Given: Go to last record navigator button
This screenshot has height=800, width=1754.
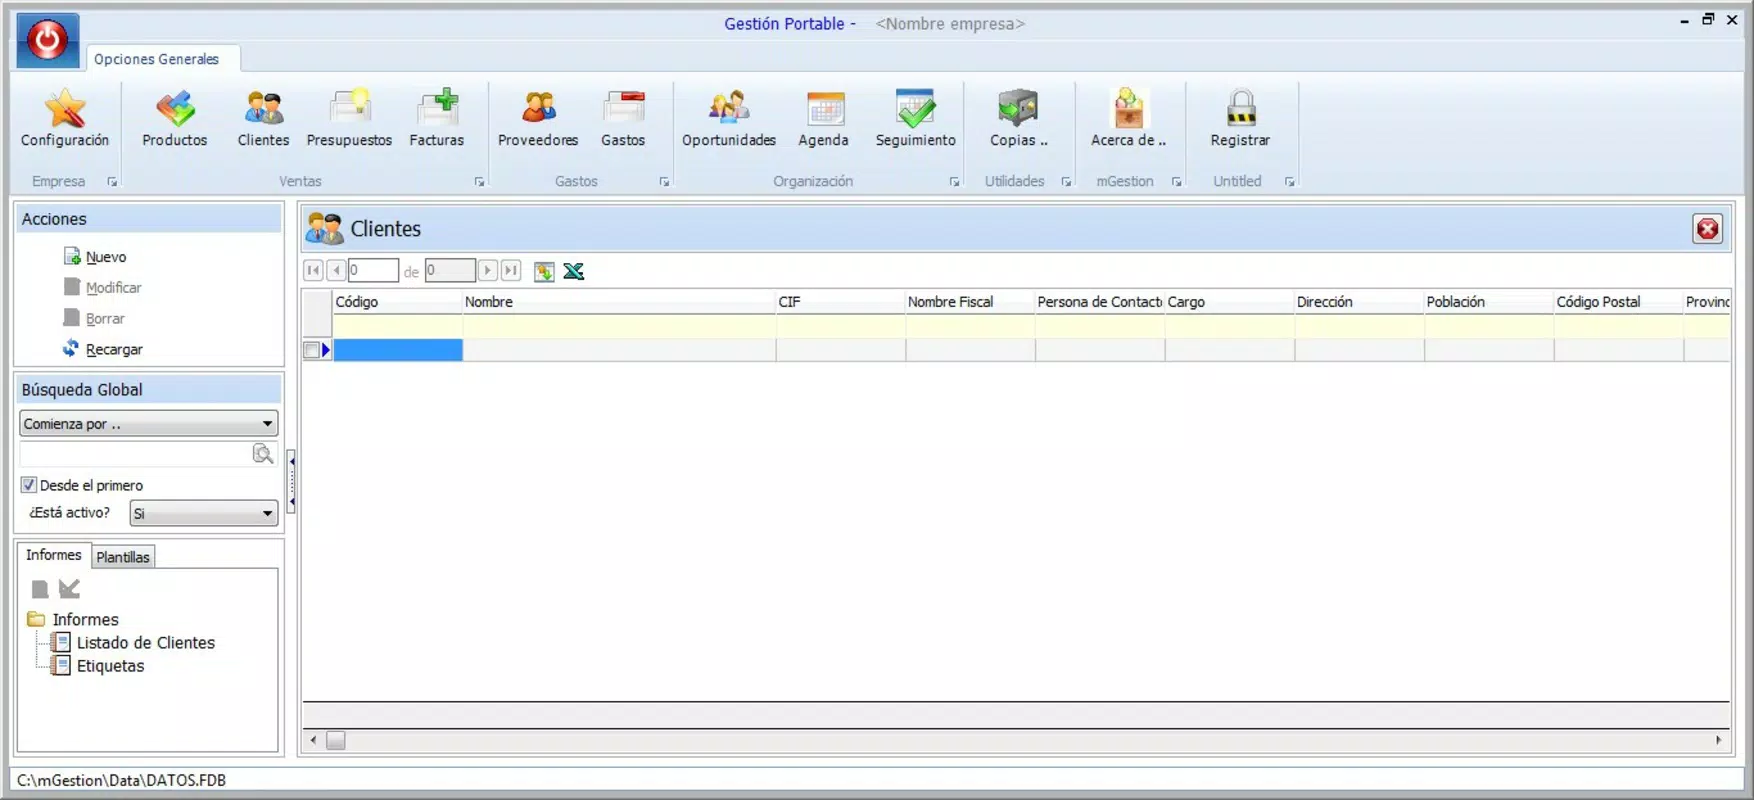Looking at the screenshot, I should click(511, 270).
